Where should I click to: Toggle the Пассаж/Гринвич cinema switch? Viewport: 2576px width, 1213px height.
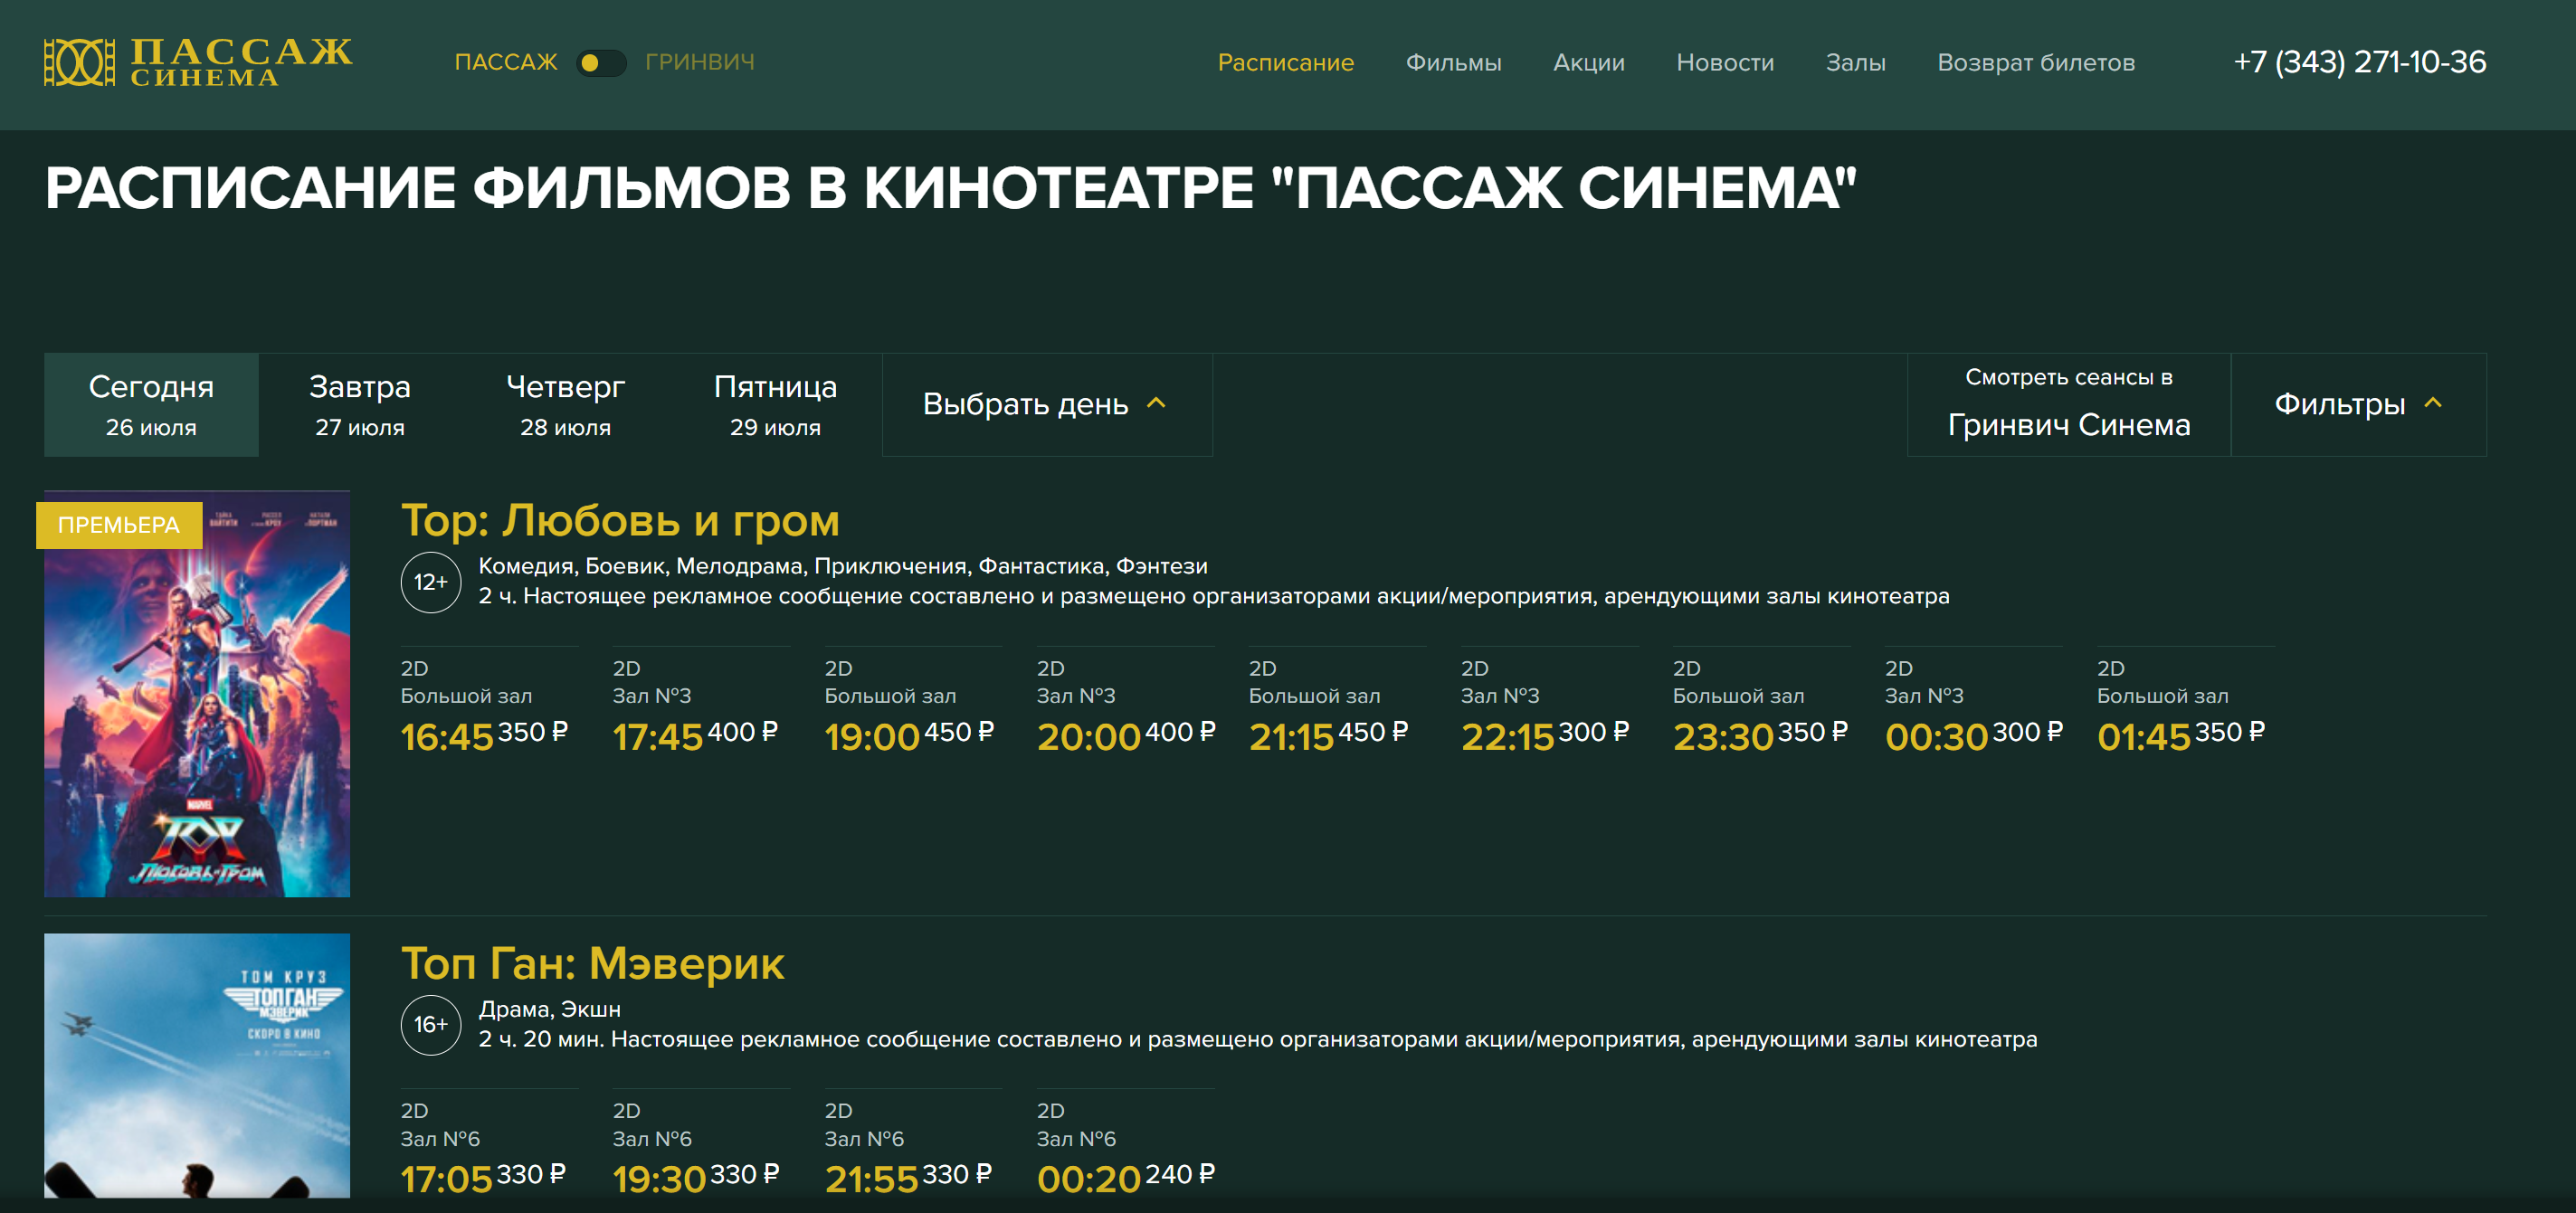tap(601, 63)
